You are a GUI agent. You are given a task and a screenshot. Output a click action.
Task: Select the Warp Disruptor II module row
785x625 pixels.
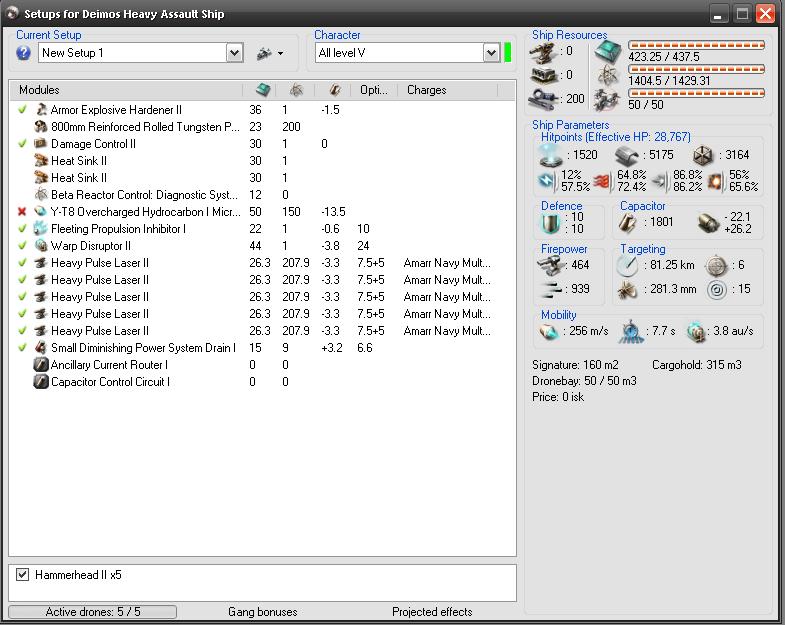click(x=262, y=245)
